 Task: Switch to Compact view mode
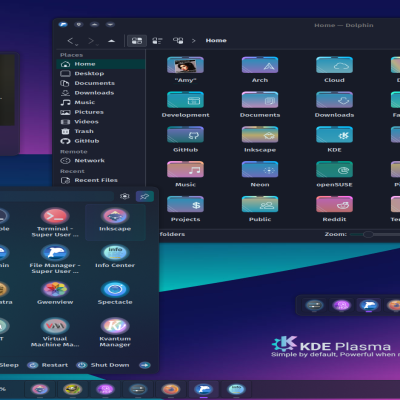coord(157,41)
